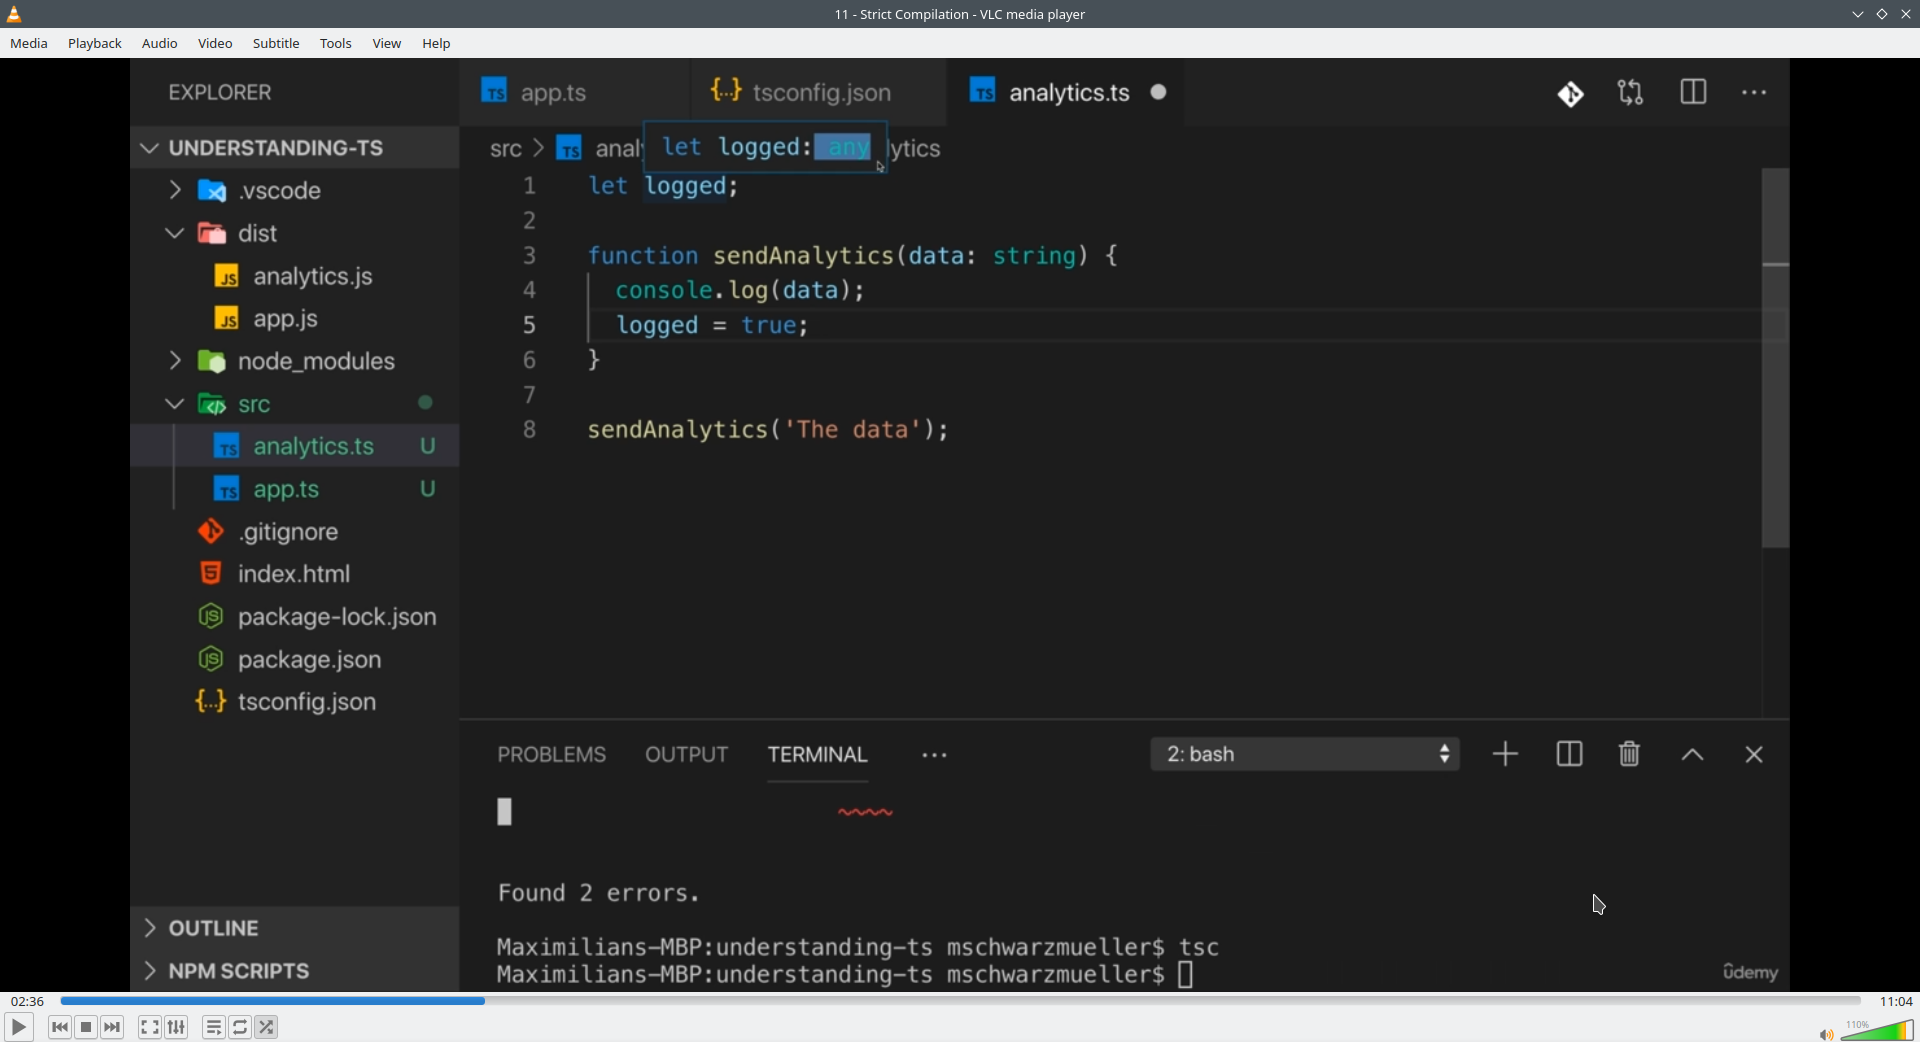
Task: Expand the .vscode folder
Action: coord(176,190)
